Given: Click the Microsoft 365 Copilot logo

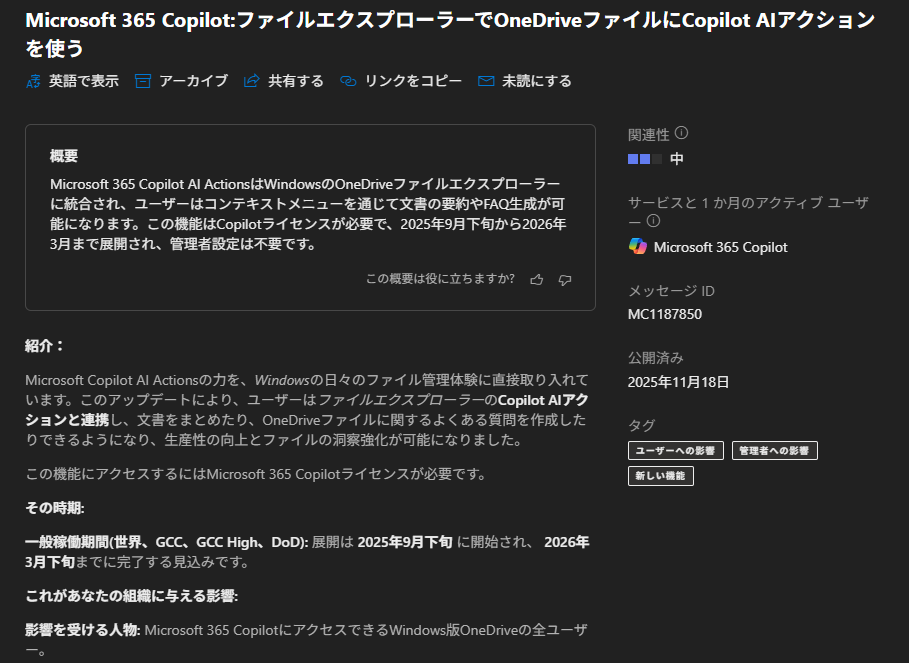Looking at the screenshot, I should tap(638, 246).
